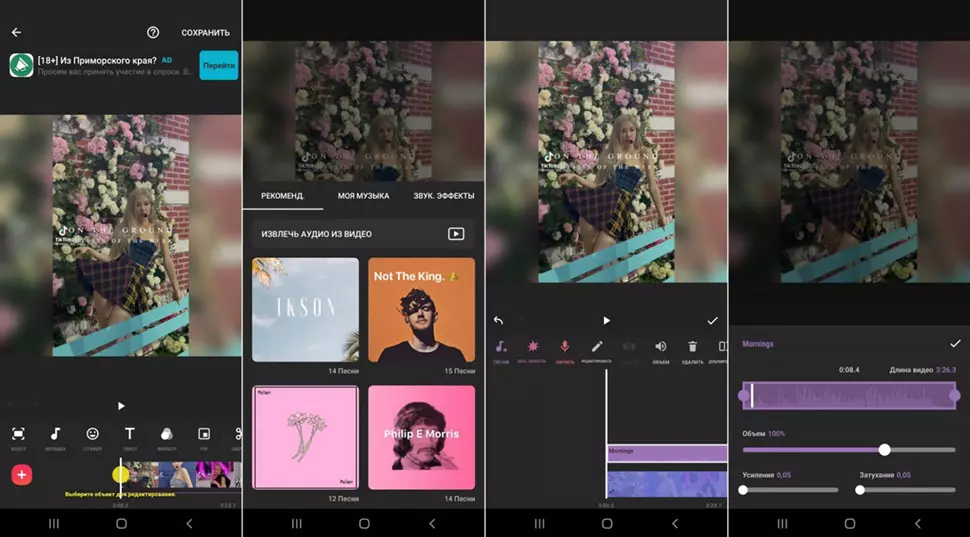970x537 pixels.
Task: Open the Фильтр filter tool
Action: coord(166,434)
